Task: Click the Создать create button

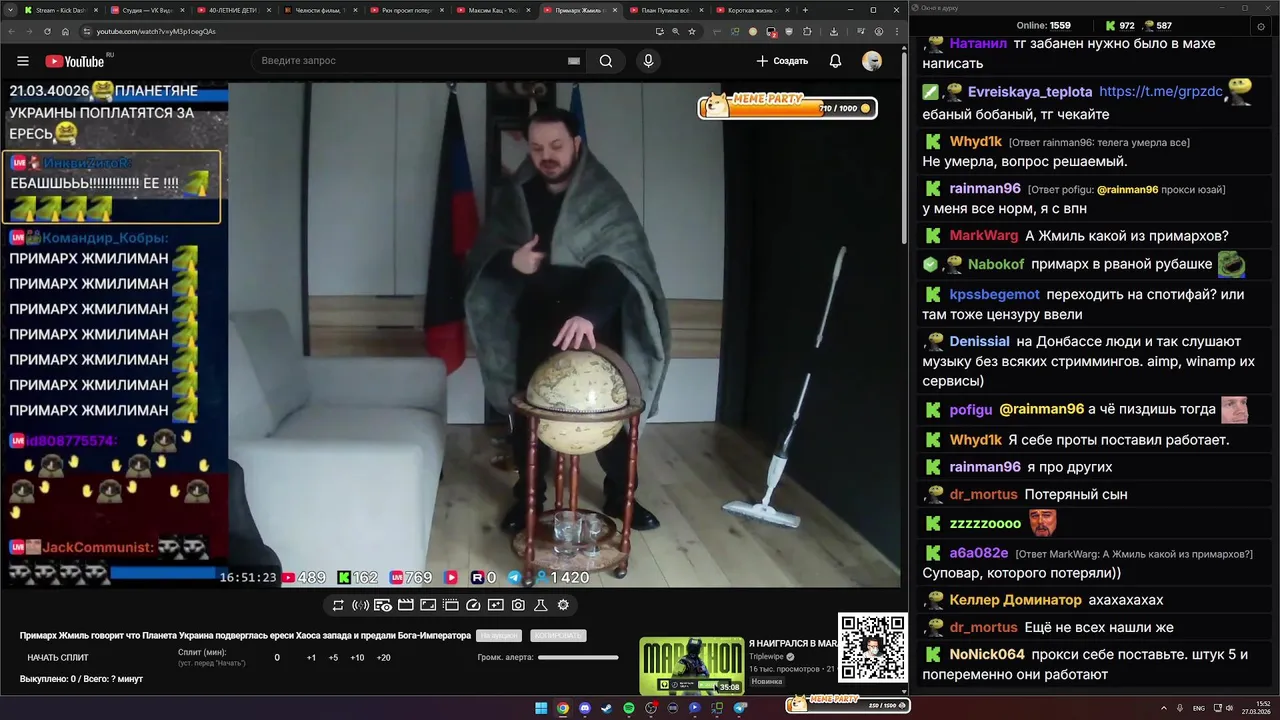Action: tap(782, 61)
